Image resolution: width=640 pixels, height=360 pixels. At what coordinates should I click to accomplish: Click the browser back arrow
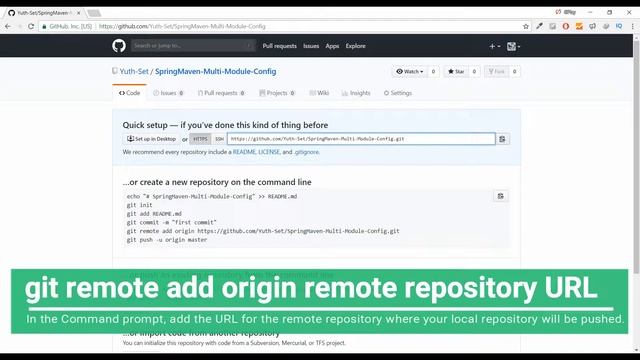click(8, 26)
